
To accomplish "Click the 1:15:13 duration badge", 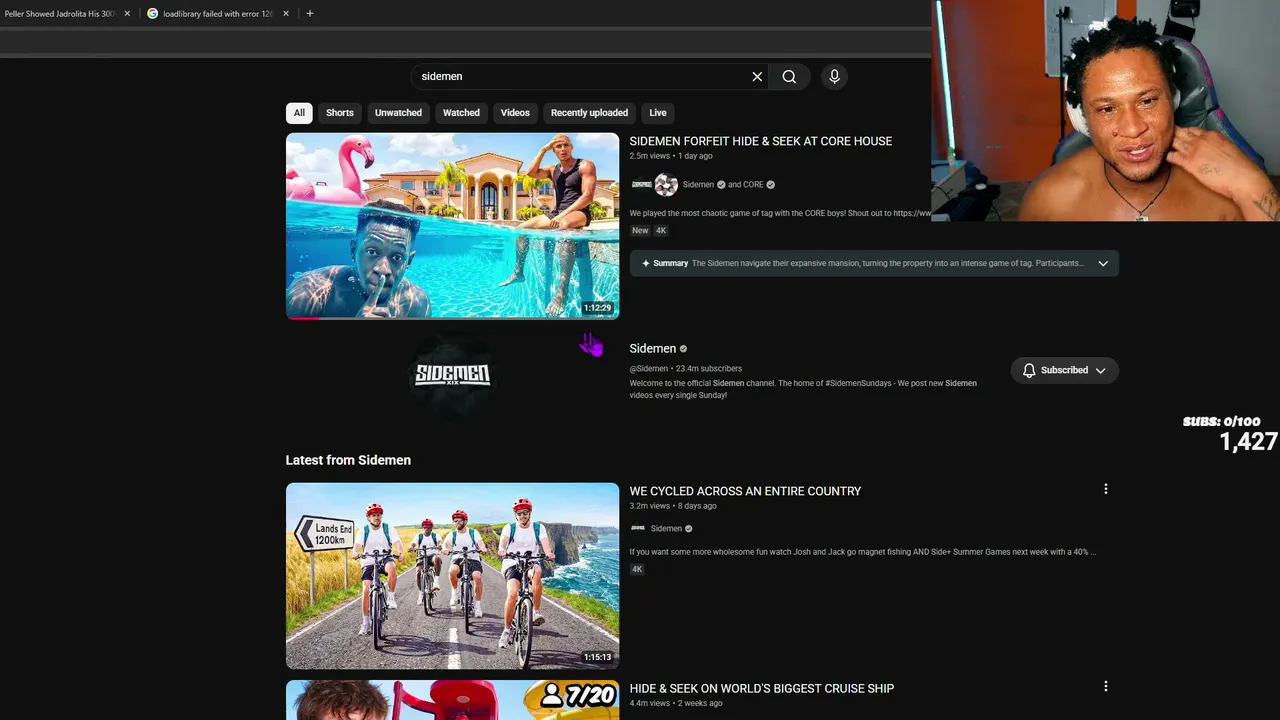I will pos(597,657).
